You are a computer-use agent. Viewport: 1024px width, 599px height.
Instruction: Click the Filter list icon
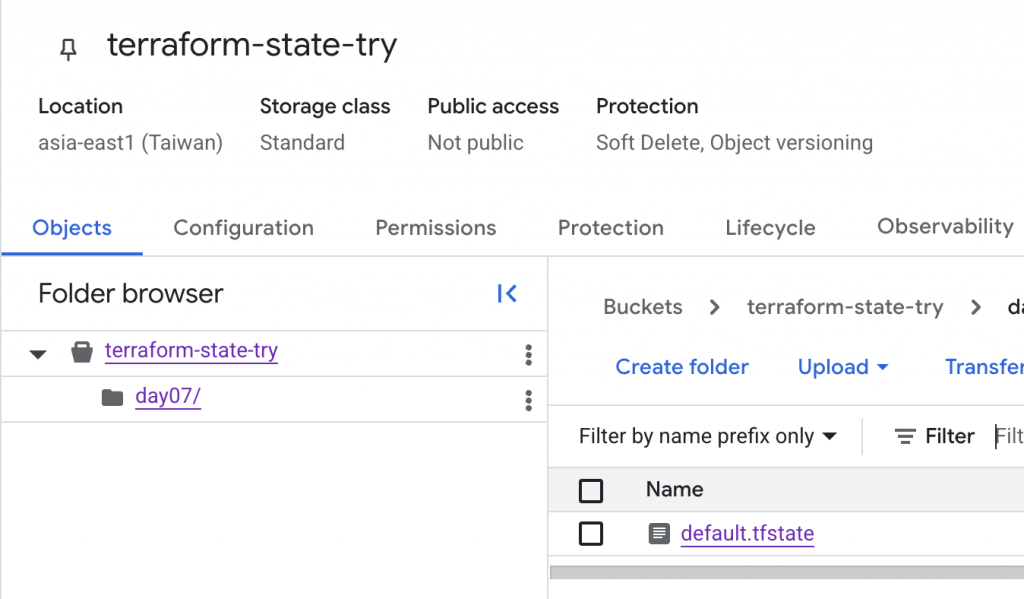click(x=905, y=437)
